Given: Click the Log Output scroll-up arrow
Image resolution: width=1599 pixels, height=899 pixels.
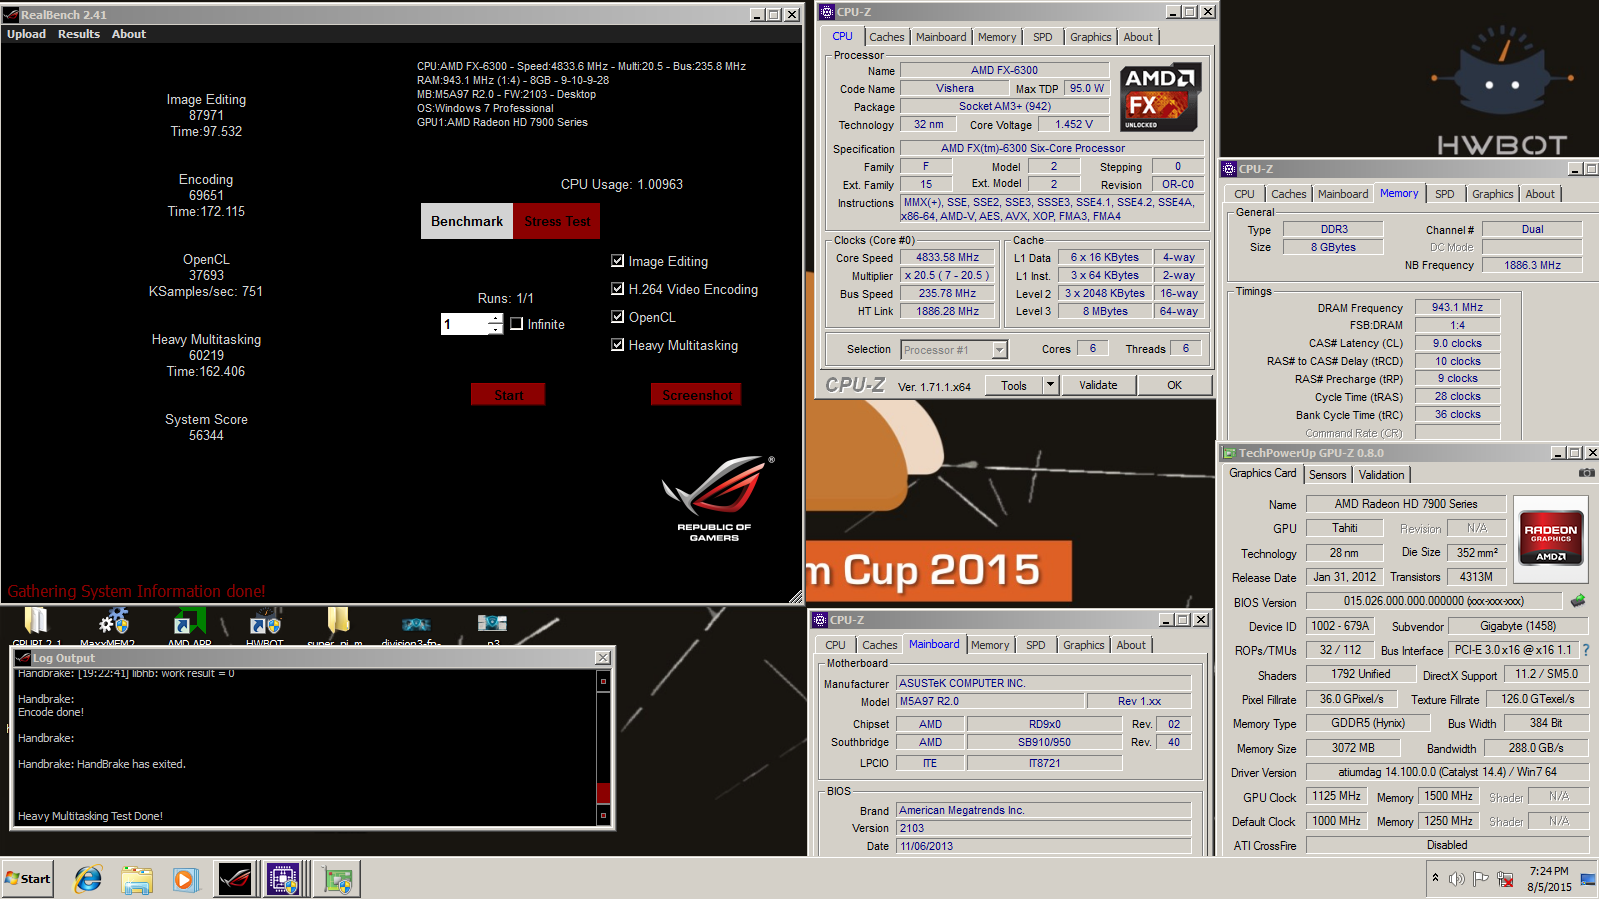Looking at the screenshot, I should [603, 681].
